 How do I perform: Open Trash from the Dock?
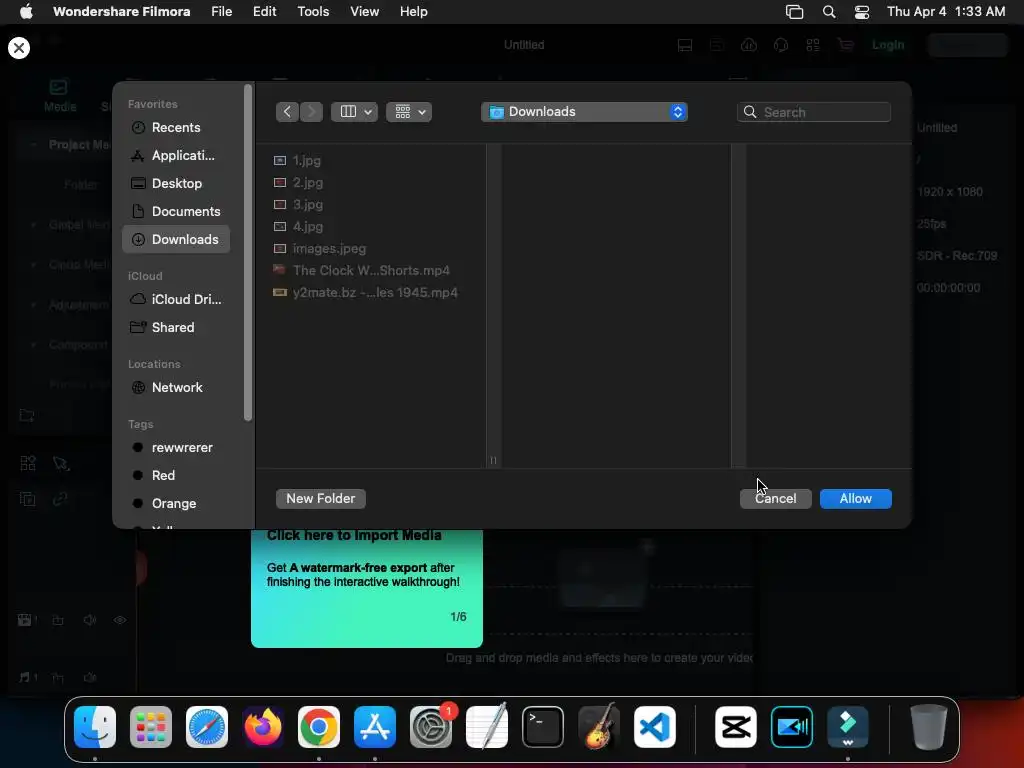pos(929,727)
